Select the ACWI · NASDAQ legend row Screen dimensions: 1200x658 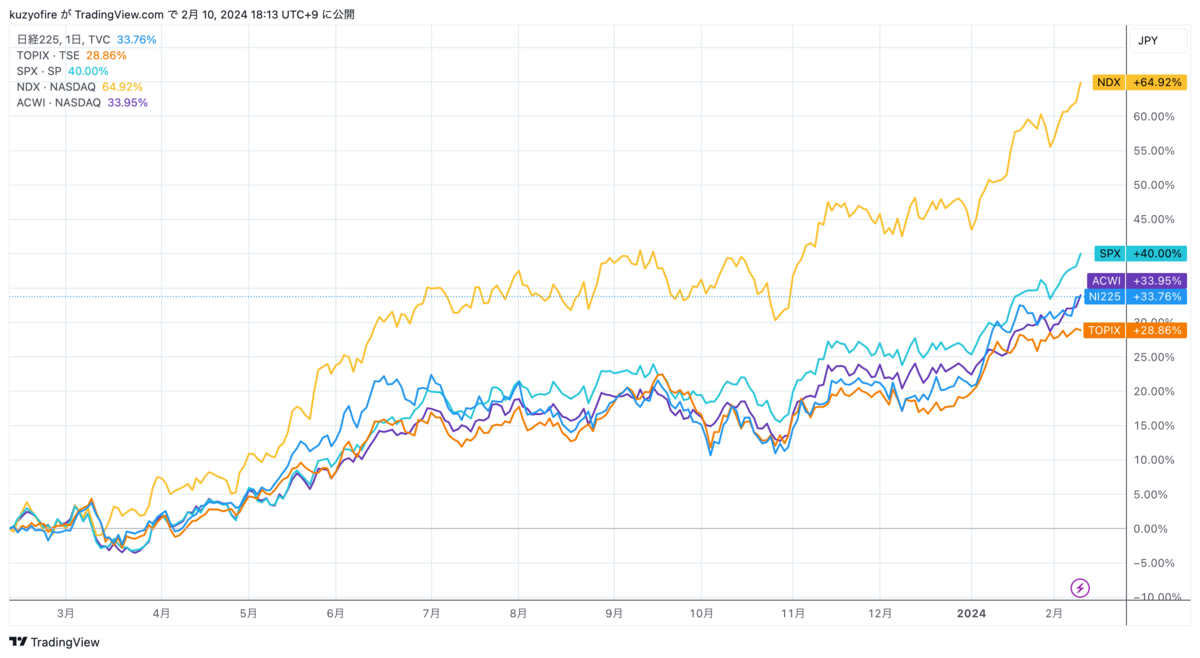point(82,103)
